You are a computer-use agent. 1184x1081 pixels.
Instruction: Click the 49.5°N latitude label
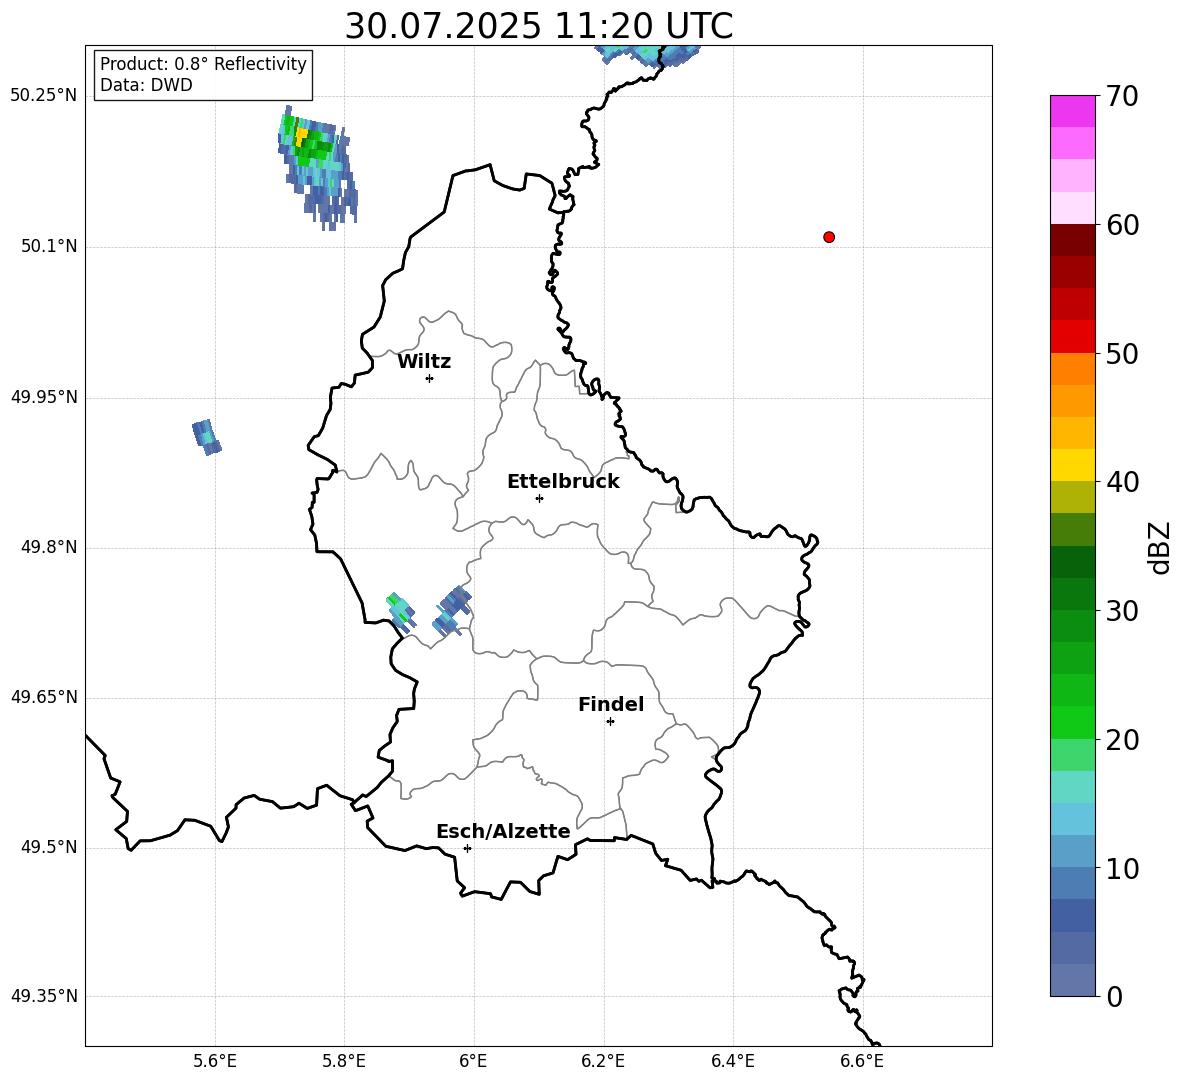[x=49, y=847]
